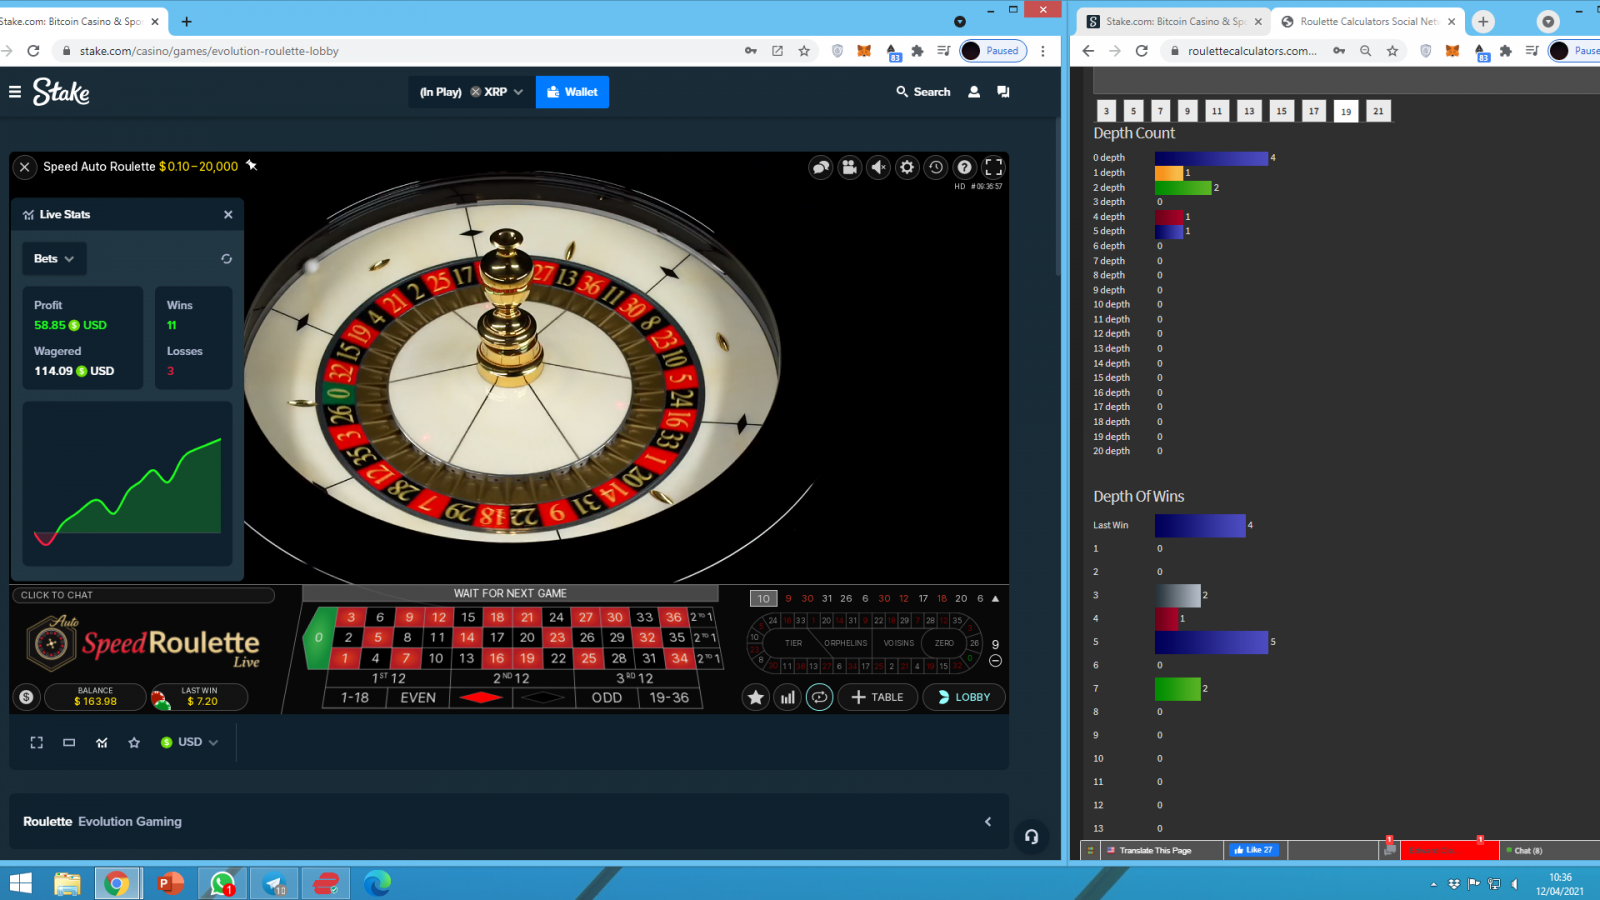This screenshot has width=1600, height=900.
Task: Select depth filter 3
Action: 1106,111
